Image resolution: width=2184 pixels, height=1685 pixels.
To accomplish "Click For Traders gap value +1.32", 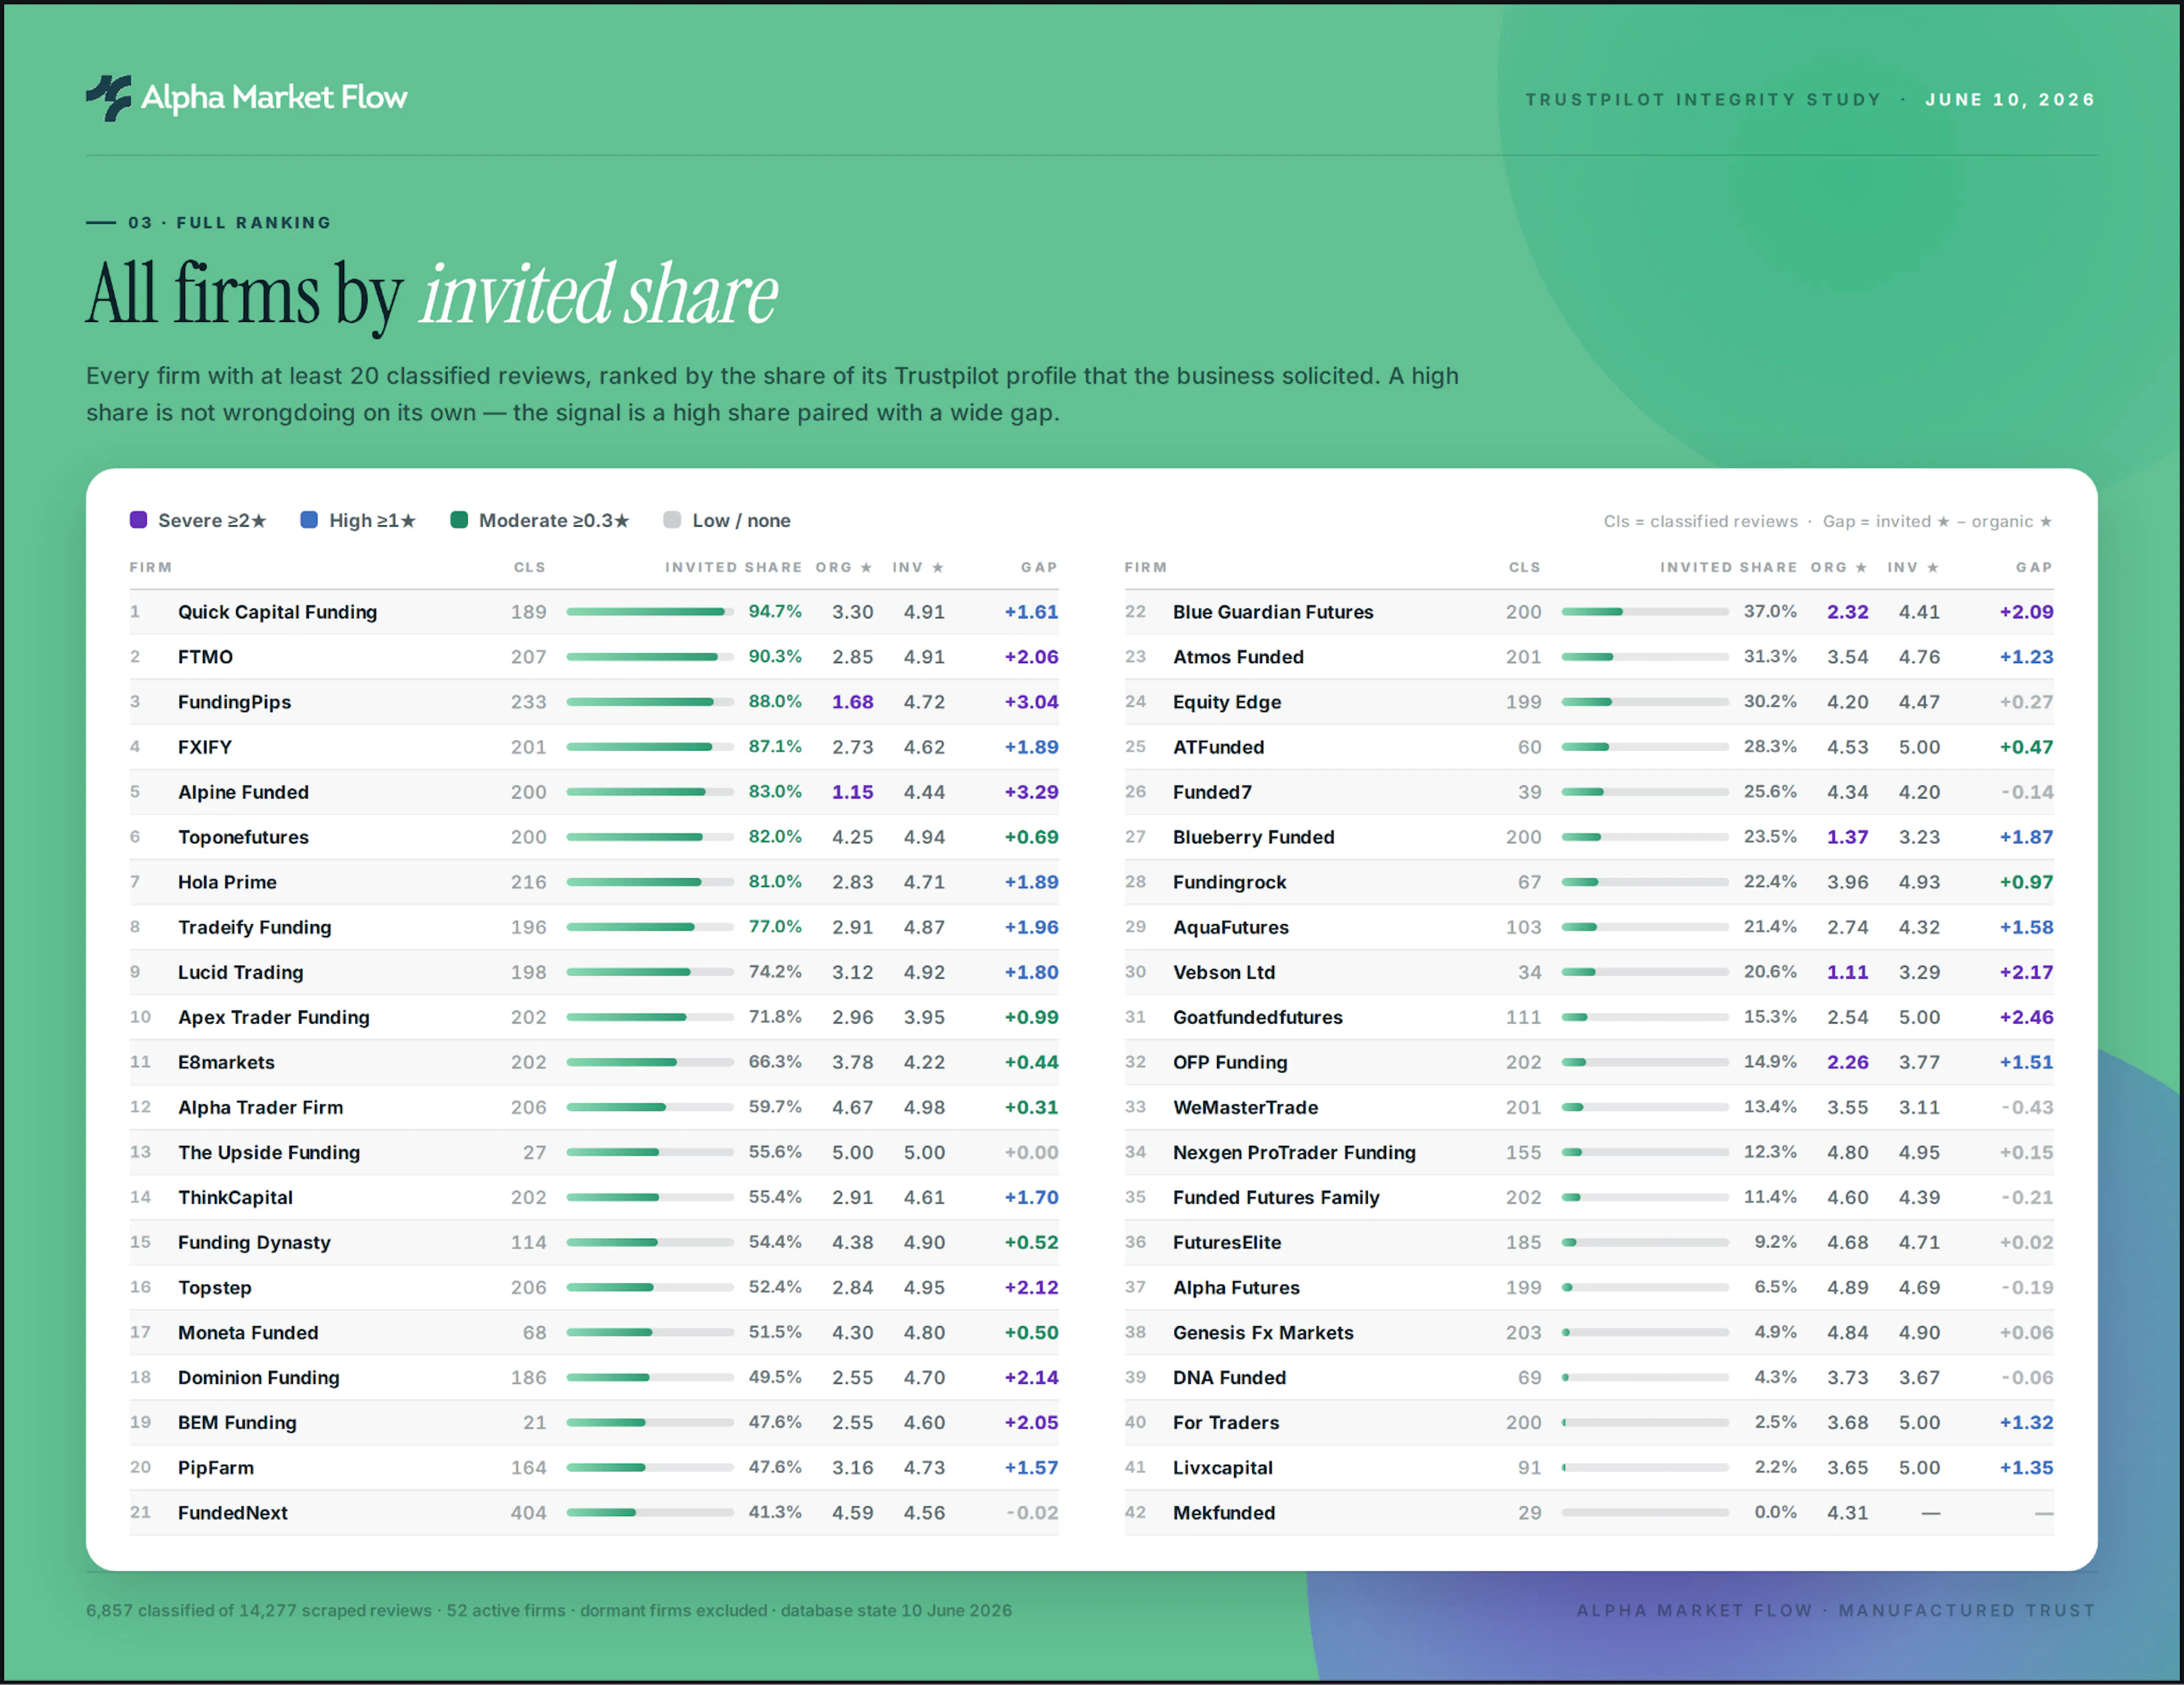I will click(x=2026, y=1422).
